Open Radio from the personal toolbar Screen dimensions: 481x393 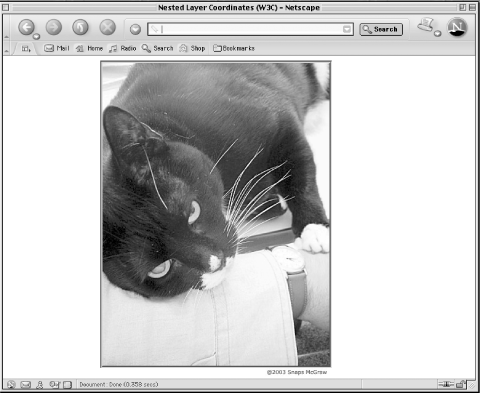[x=123, y=48]
